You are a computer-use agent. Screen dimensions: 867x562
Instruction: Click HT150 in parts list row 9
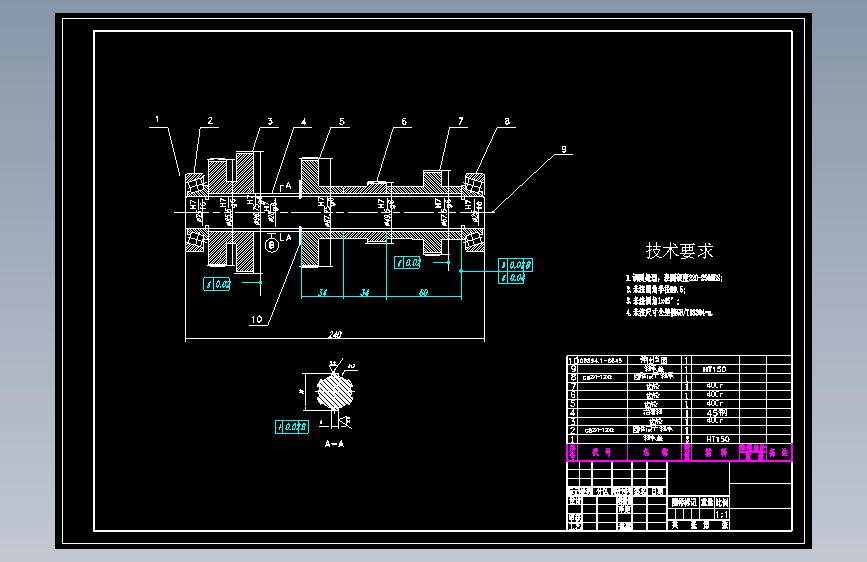[714, 369]
